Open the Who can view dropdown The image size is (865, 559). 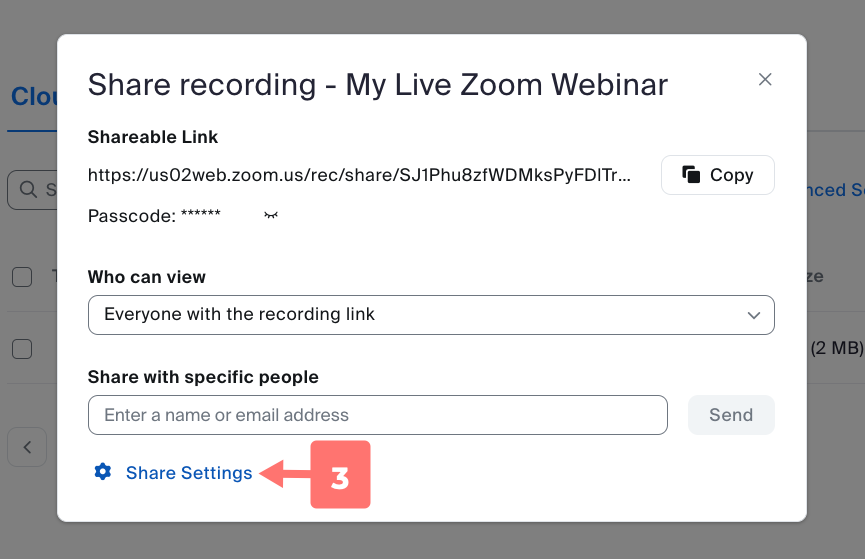click(430, 314)
